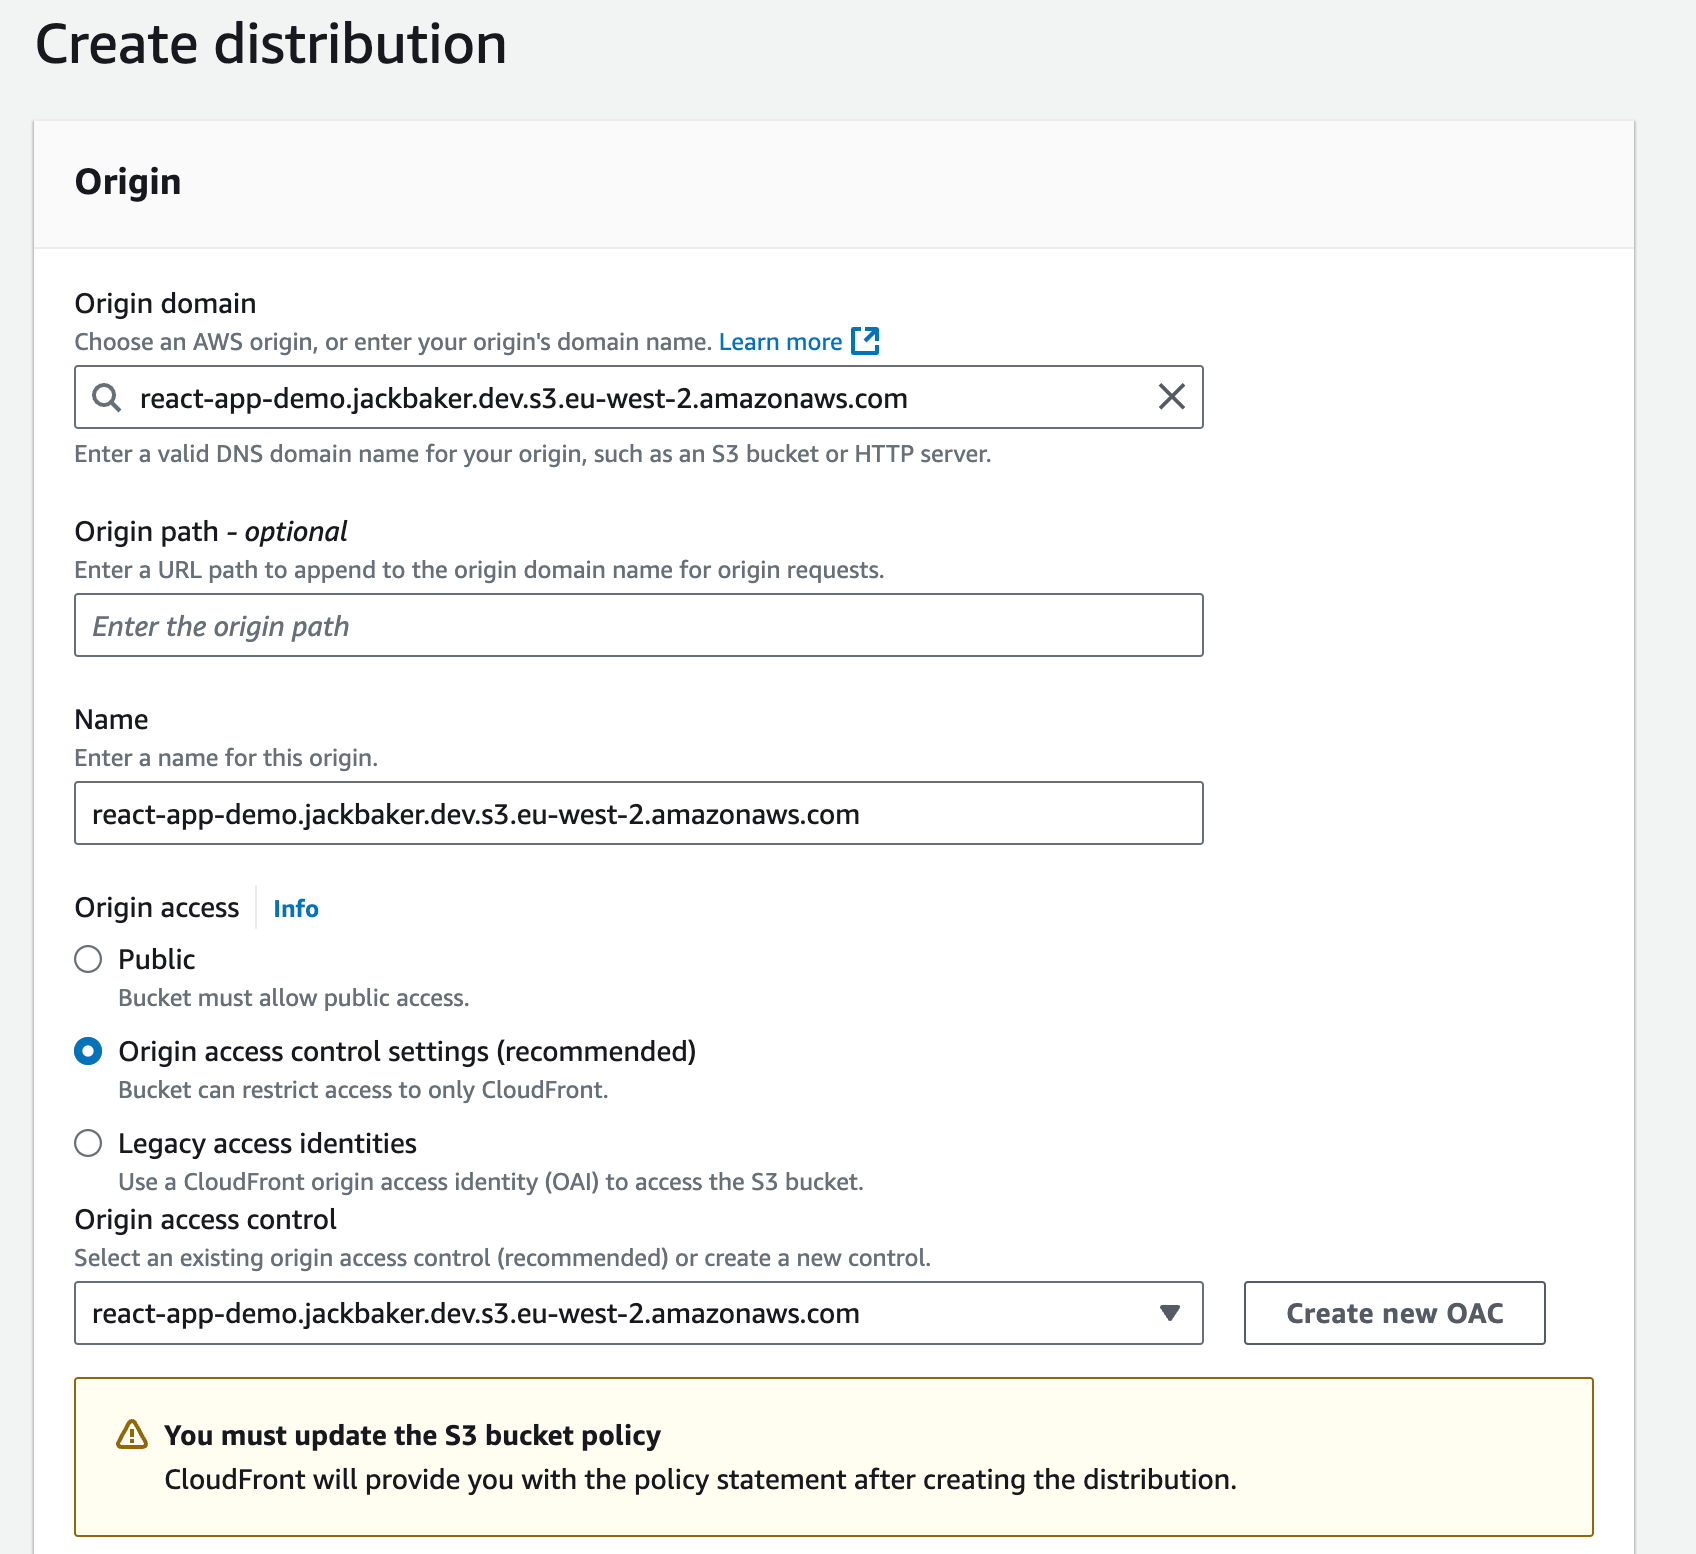
Task: Click the 'Bucket must allow public access' description
Action: 293,998
